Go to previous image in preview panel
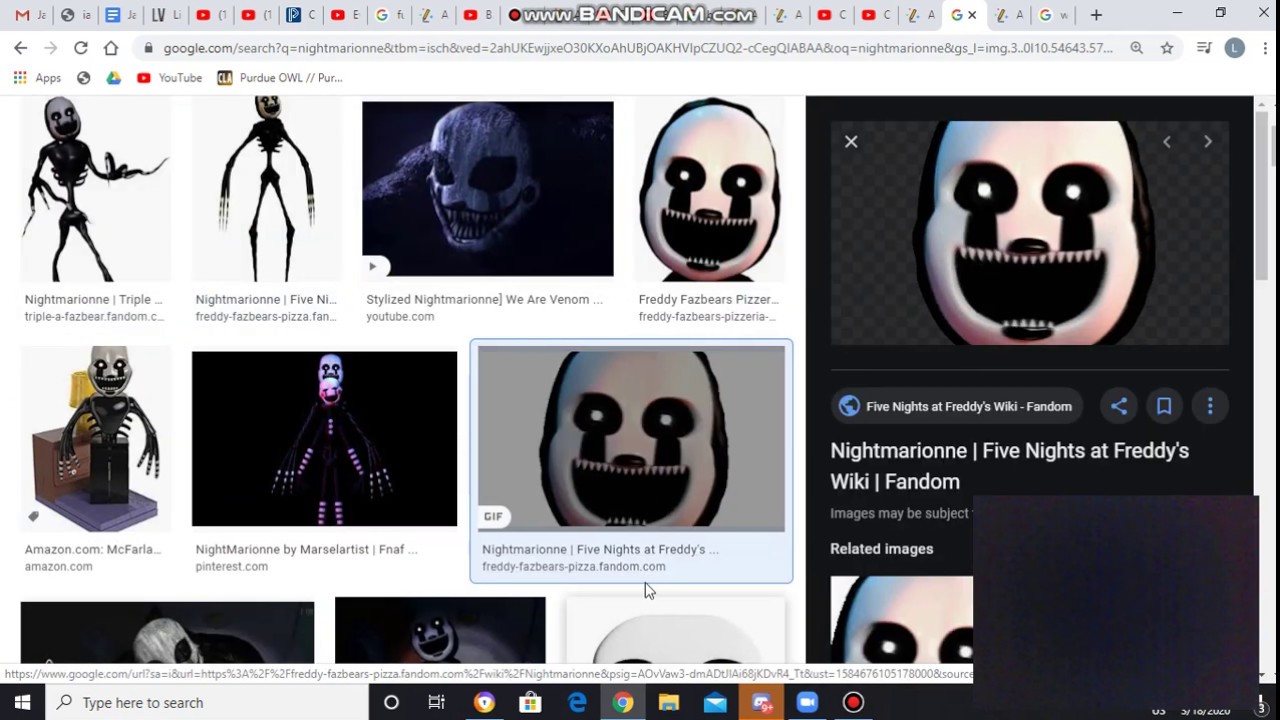Screen dimensions: 1280x720 [x=1166, y=142]
